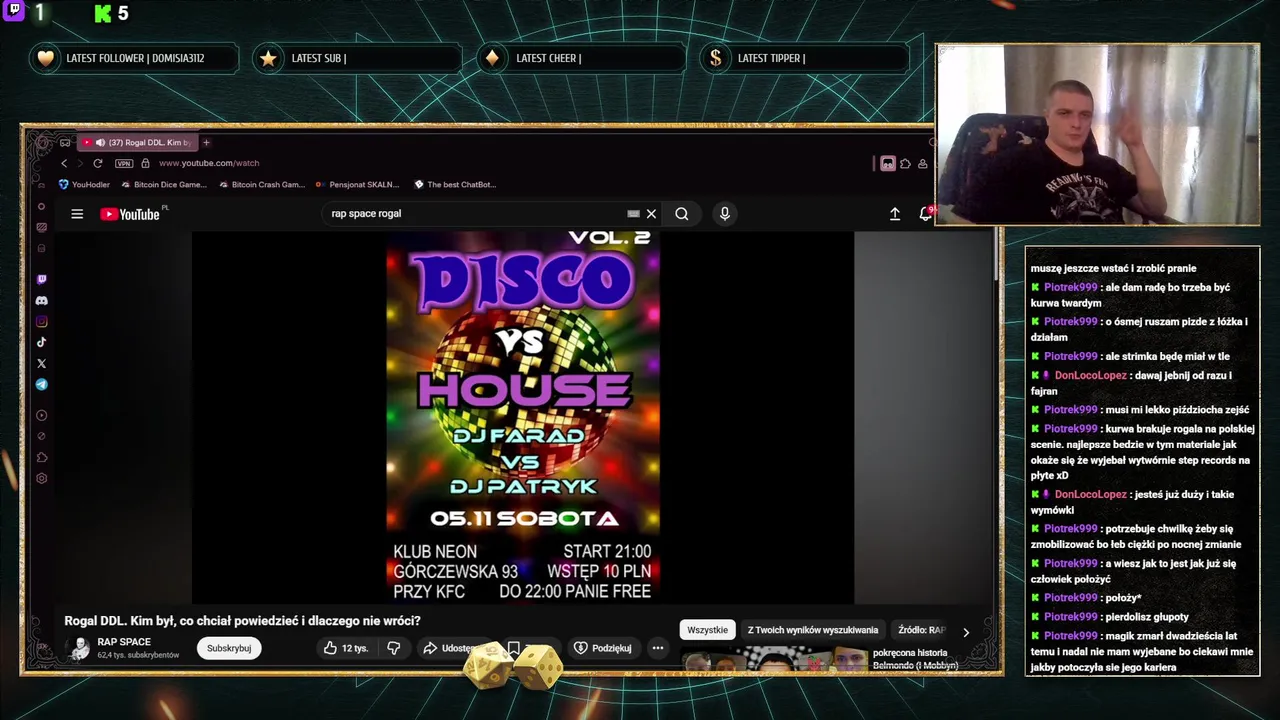Viewport: 1280px width, 720px height.
Task: Open the sidebar extensions cube icon
Action: (41, 458)
